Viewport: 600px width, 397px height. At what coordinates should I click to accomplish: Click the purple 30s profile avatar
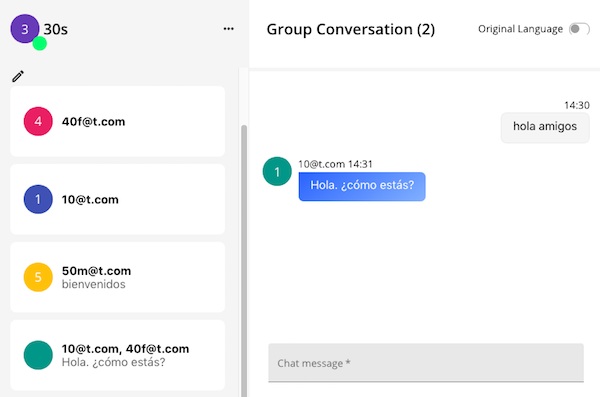tap(25, 29)
